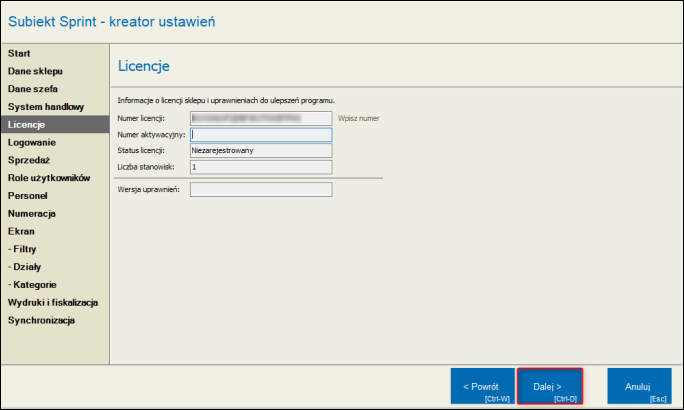
Task: Cancel the wizard with Anuluj
Action: [x=639, y=386]
